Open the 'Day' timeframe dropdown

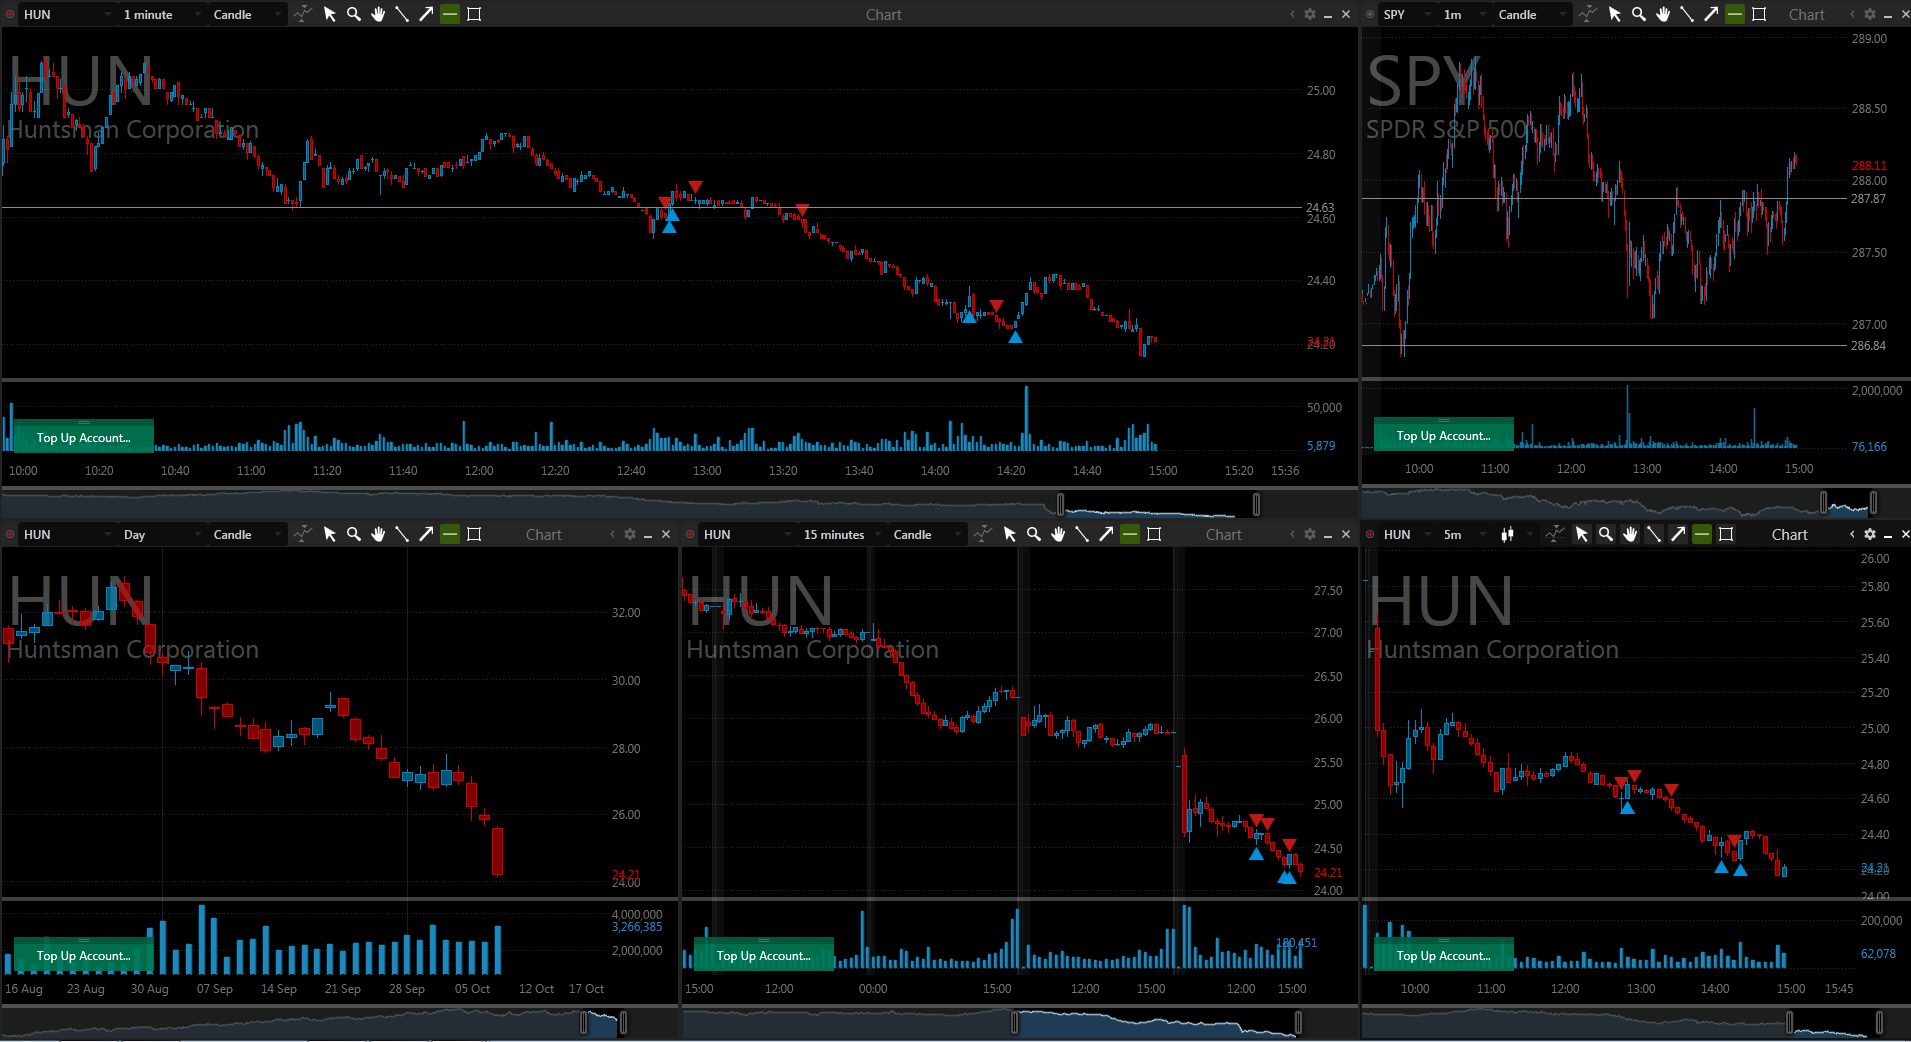pos(163,534)
